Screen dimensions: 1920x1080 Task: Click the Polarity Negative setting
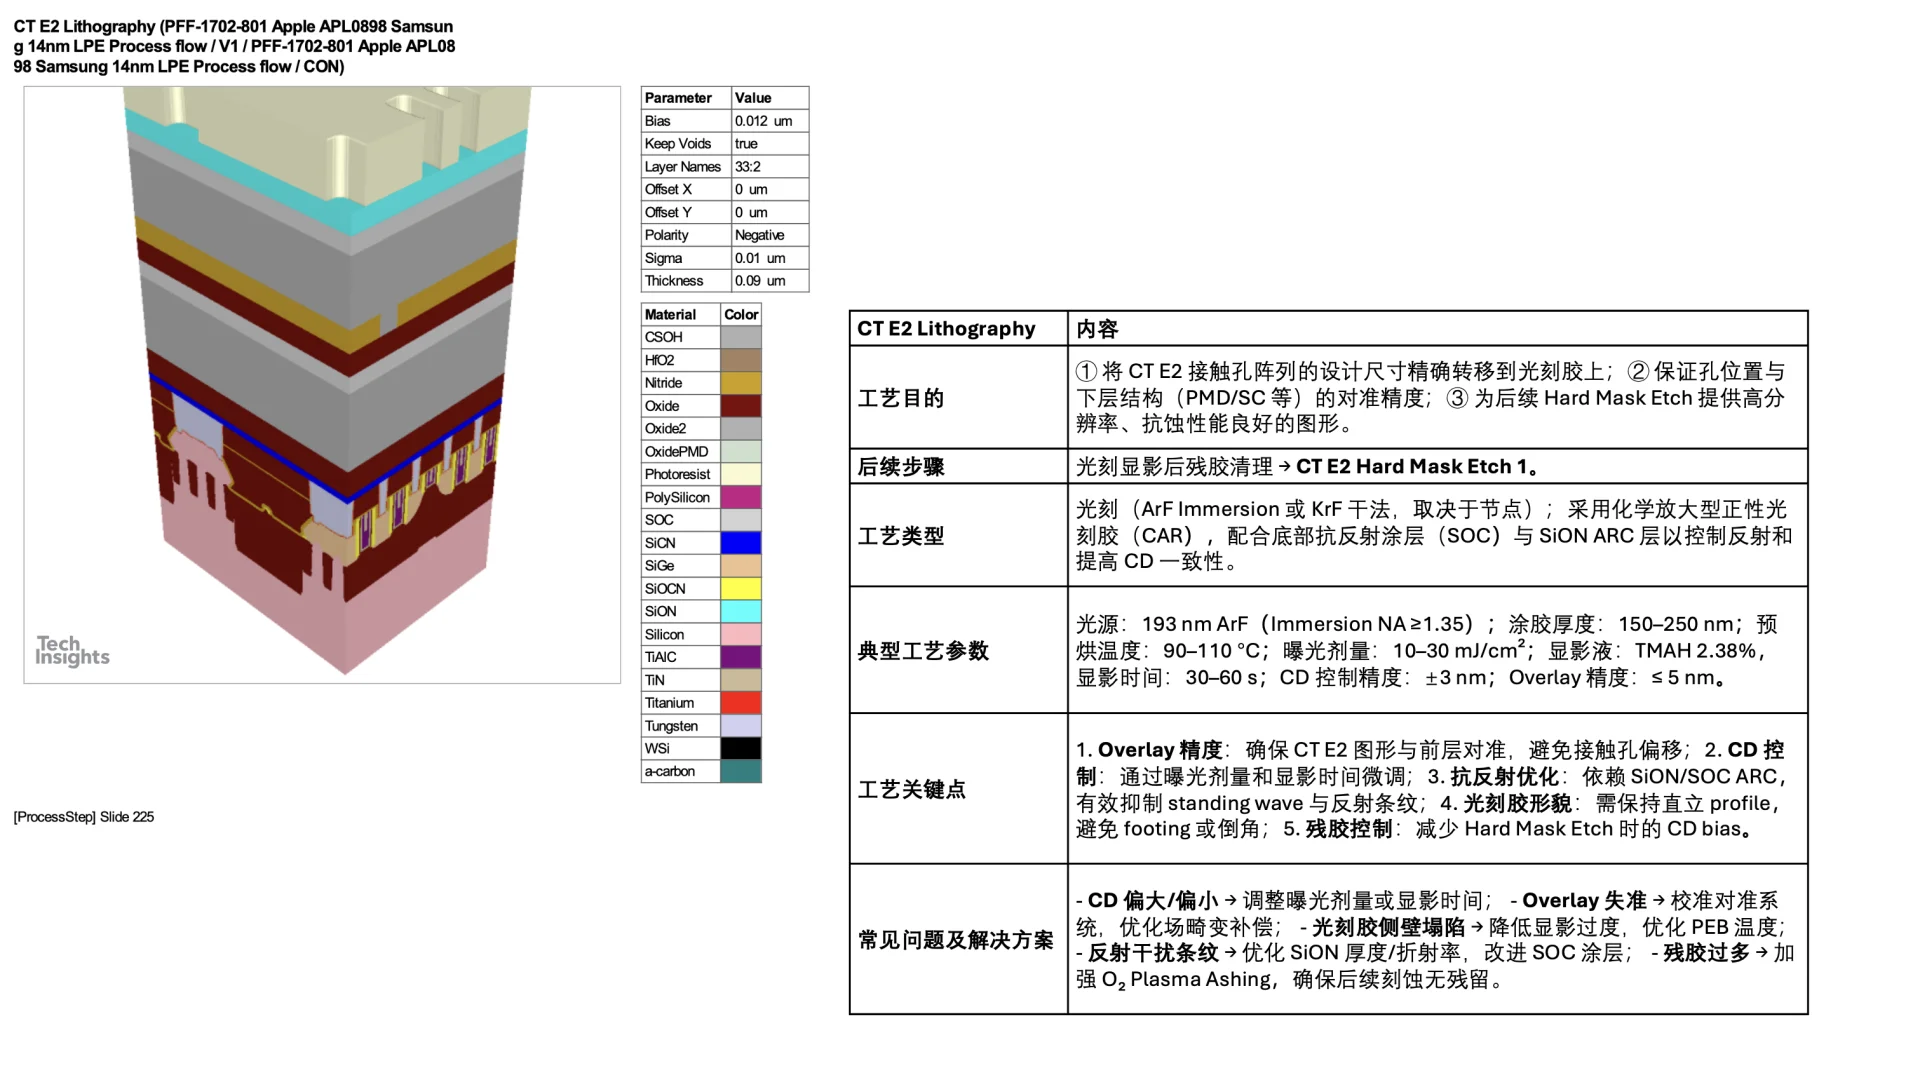click(x=768, y=234)
